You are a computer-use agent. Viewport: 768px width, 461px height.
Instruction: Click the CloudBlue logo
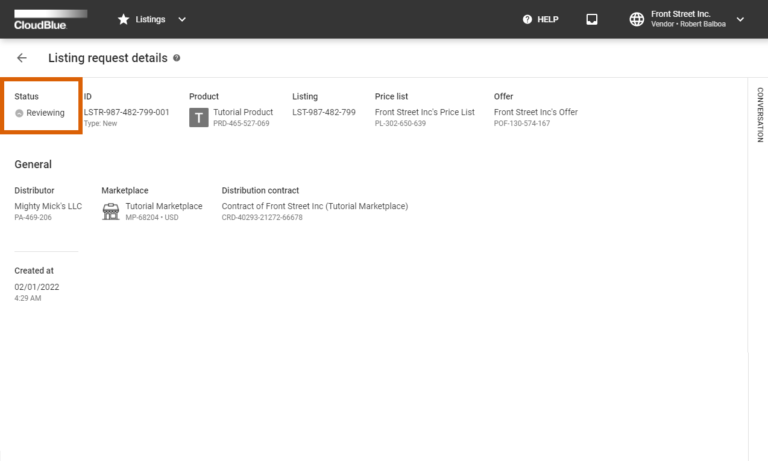(x=50, y=20)
